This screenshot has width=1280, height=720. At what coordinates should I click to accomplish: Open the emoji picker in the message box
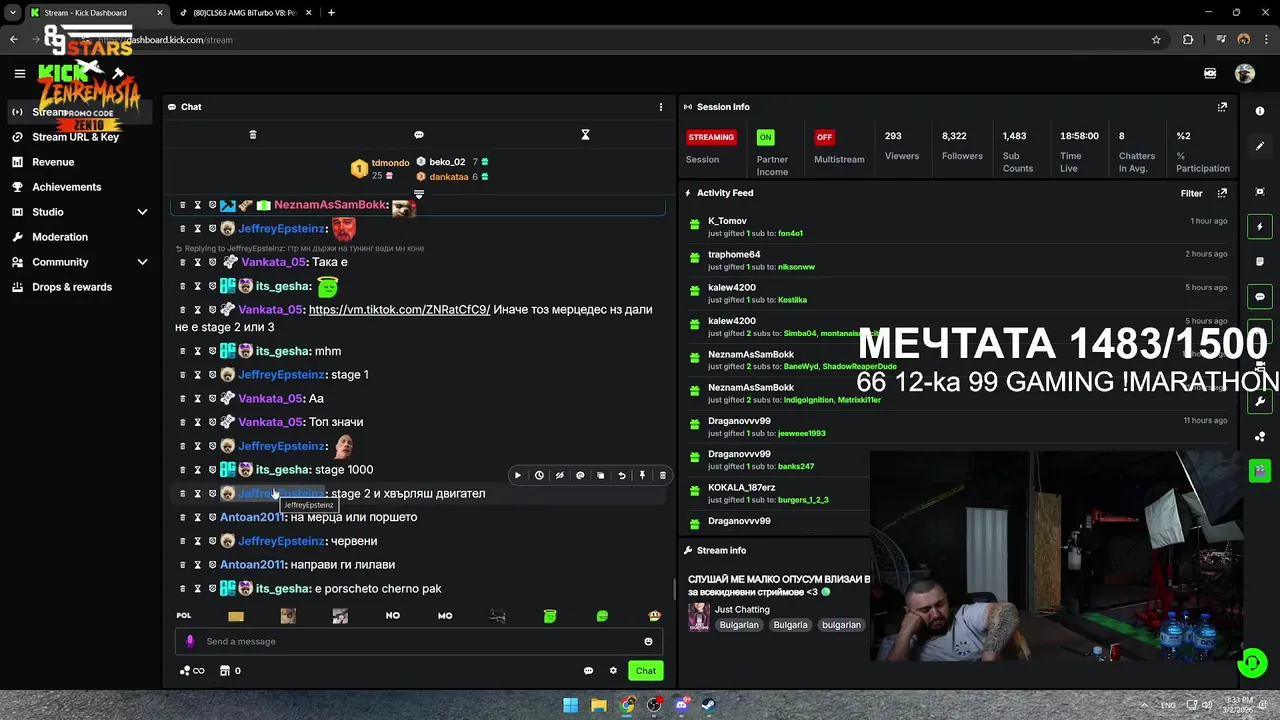coord(648,642)
